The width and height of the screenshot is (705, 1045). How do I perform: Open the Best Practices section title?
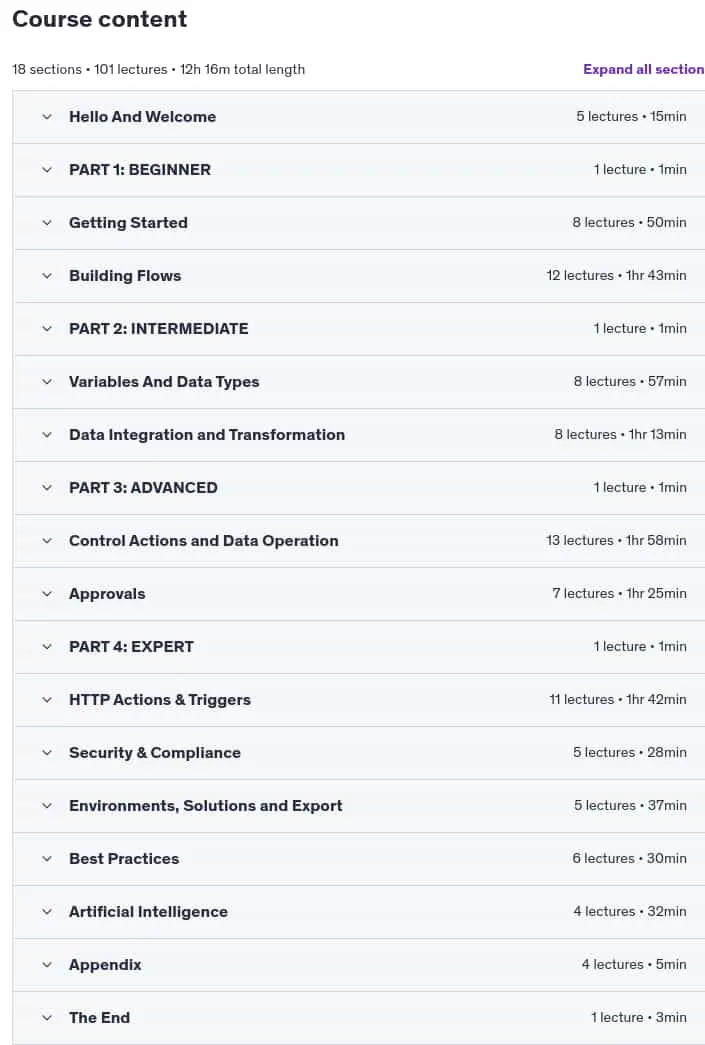124,858
